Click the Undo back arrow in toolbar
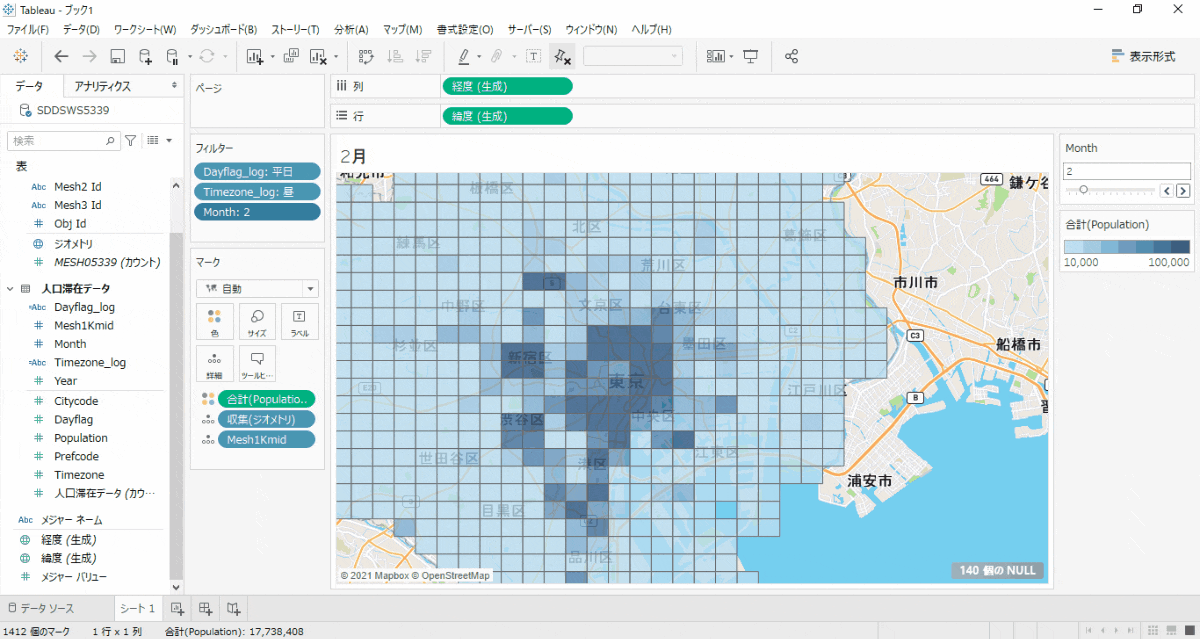This screenshot has width=1200, height=639. 62,56
